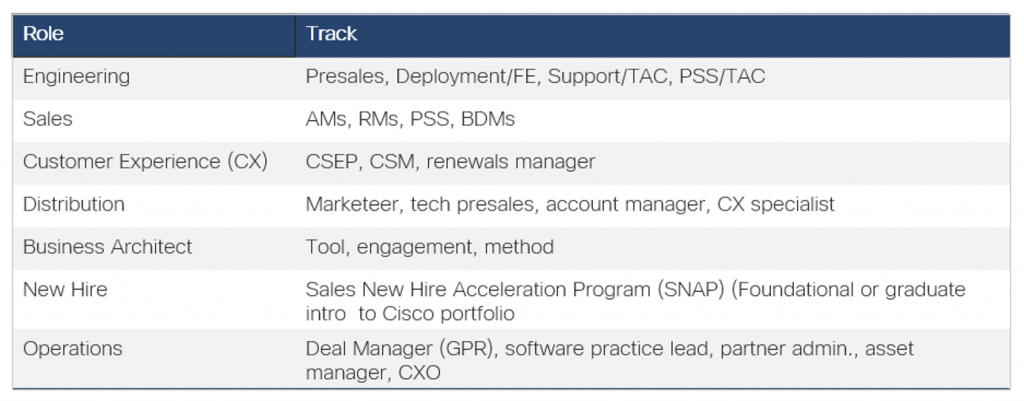Select the Track column header
The height and width of the screenshot is (401, 1024).
click(332, 35)
